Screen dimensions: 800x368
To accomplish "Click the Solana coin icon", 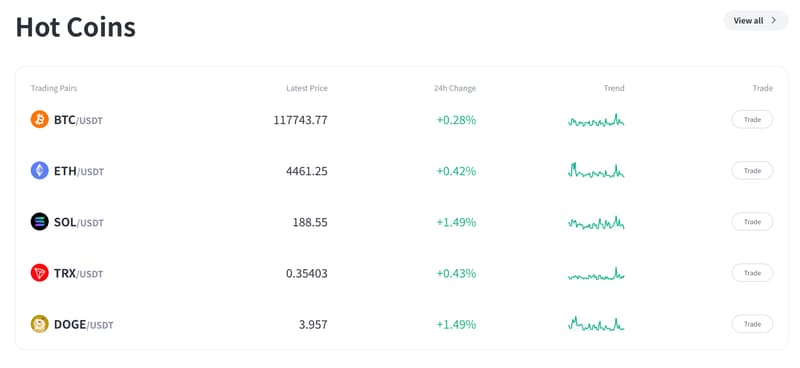I will point(40,222).
